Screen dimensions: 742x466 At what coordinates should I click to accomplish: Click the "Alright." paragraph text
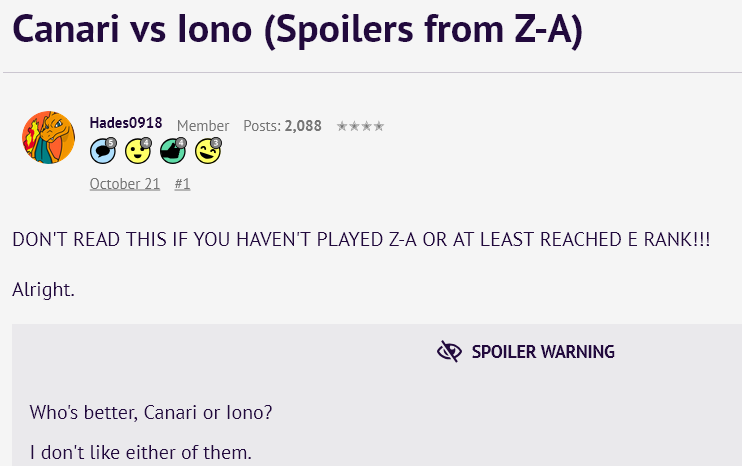coord(43,290)
